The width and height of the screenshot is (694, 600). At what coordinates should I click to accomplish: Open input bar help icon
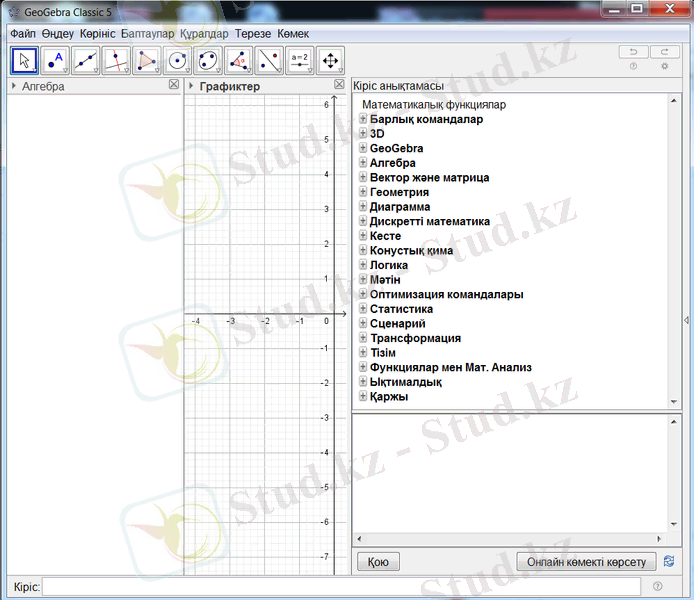(x=658, y=586)
